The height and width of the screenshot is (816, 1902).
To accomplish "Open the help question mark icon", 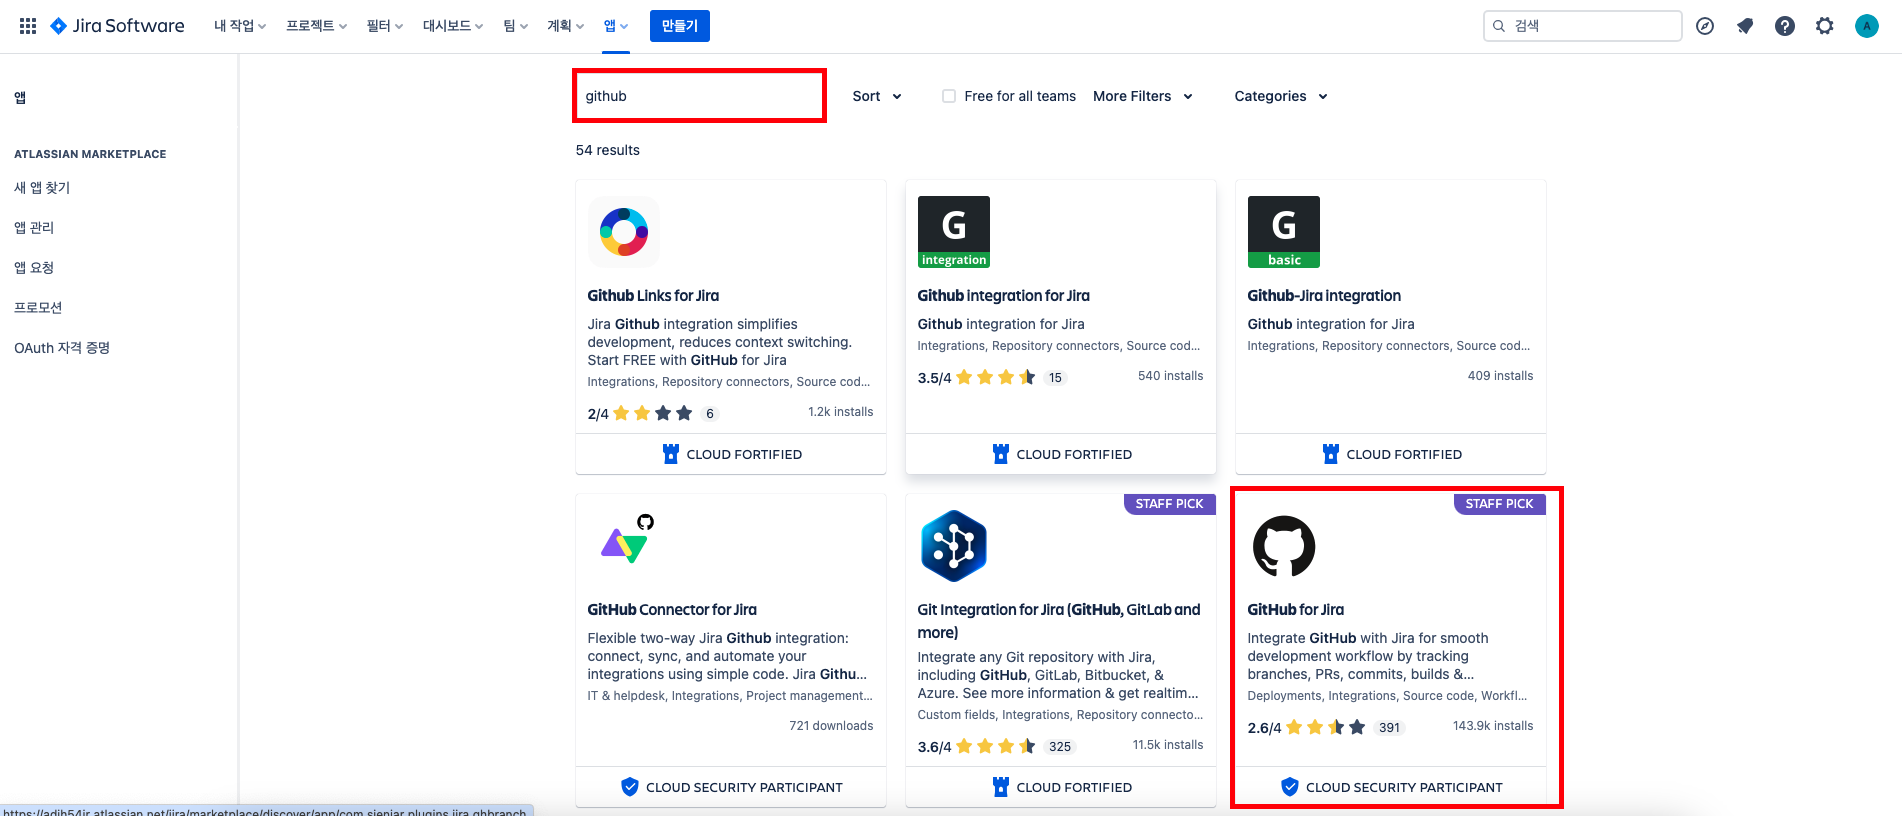I will click(x=1785, y=26).
